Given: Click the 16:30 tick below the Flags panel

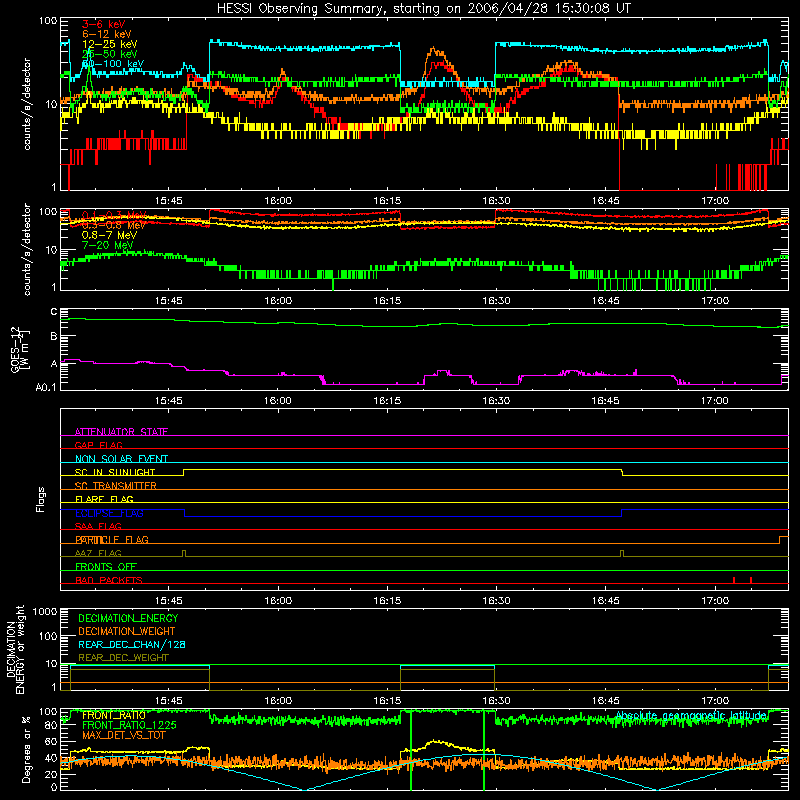Looking at the screenshot, I should [496, 601].
